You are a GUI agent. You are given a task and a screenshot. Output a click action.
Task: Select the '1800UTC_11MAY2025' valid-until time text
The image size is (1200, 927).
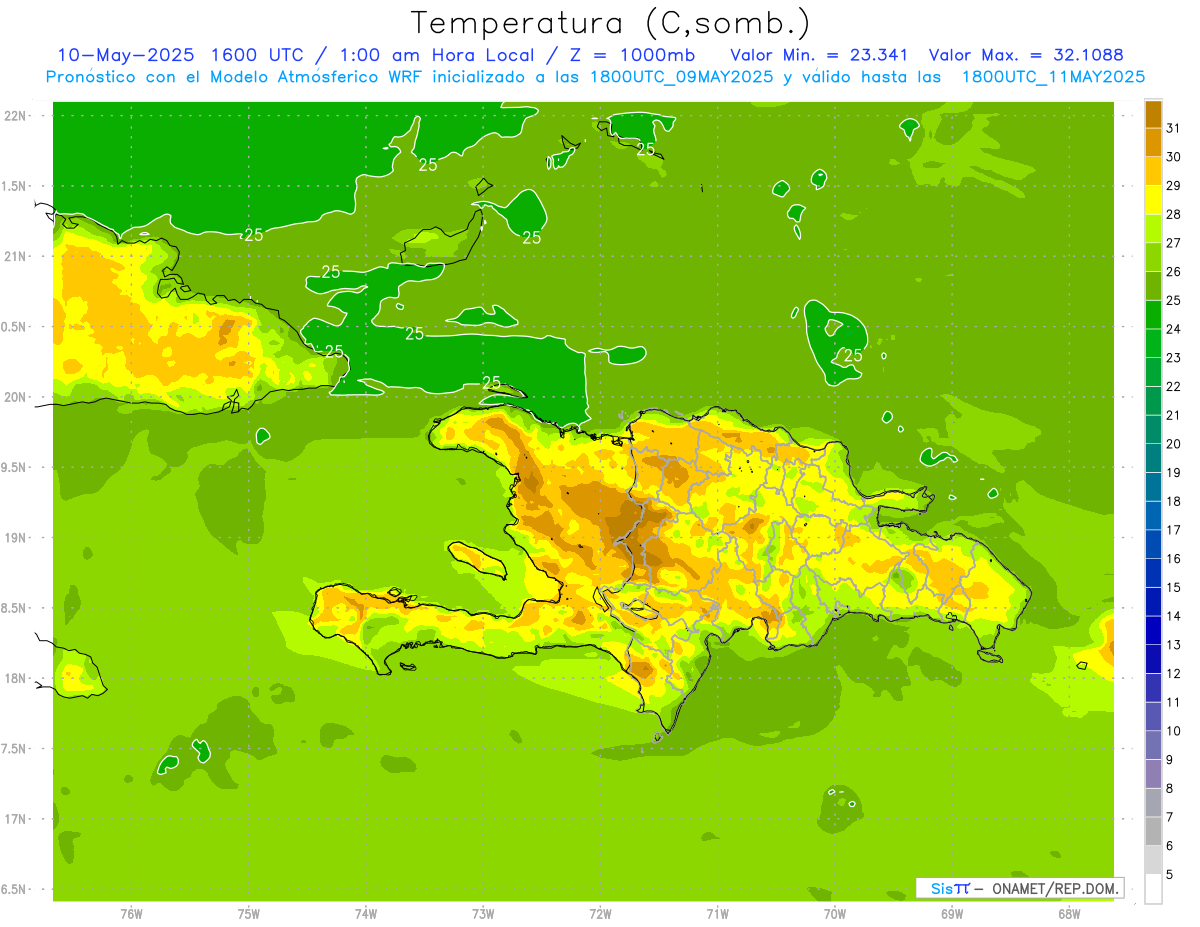pyautogui.click(x=1053, y=77)
